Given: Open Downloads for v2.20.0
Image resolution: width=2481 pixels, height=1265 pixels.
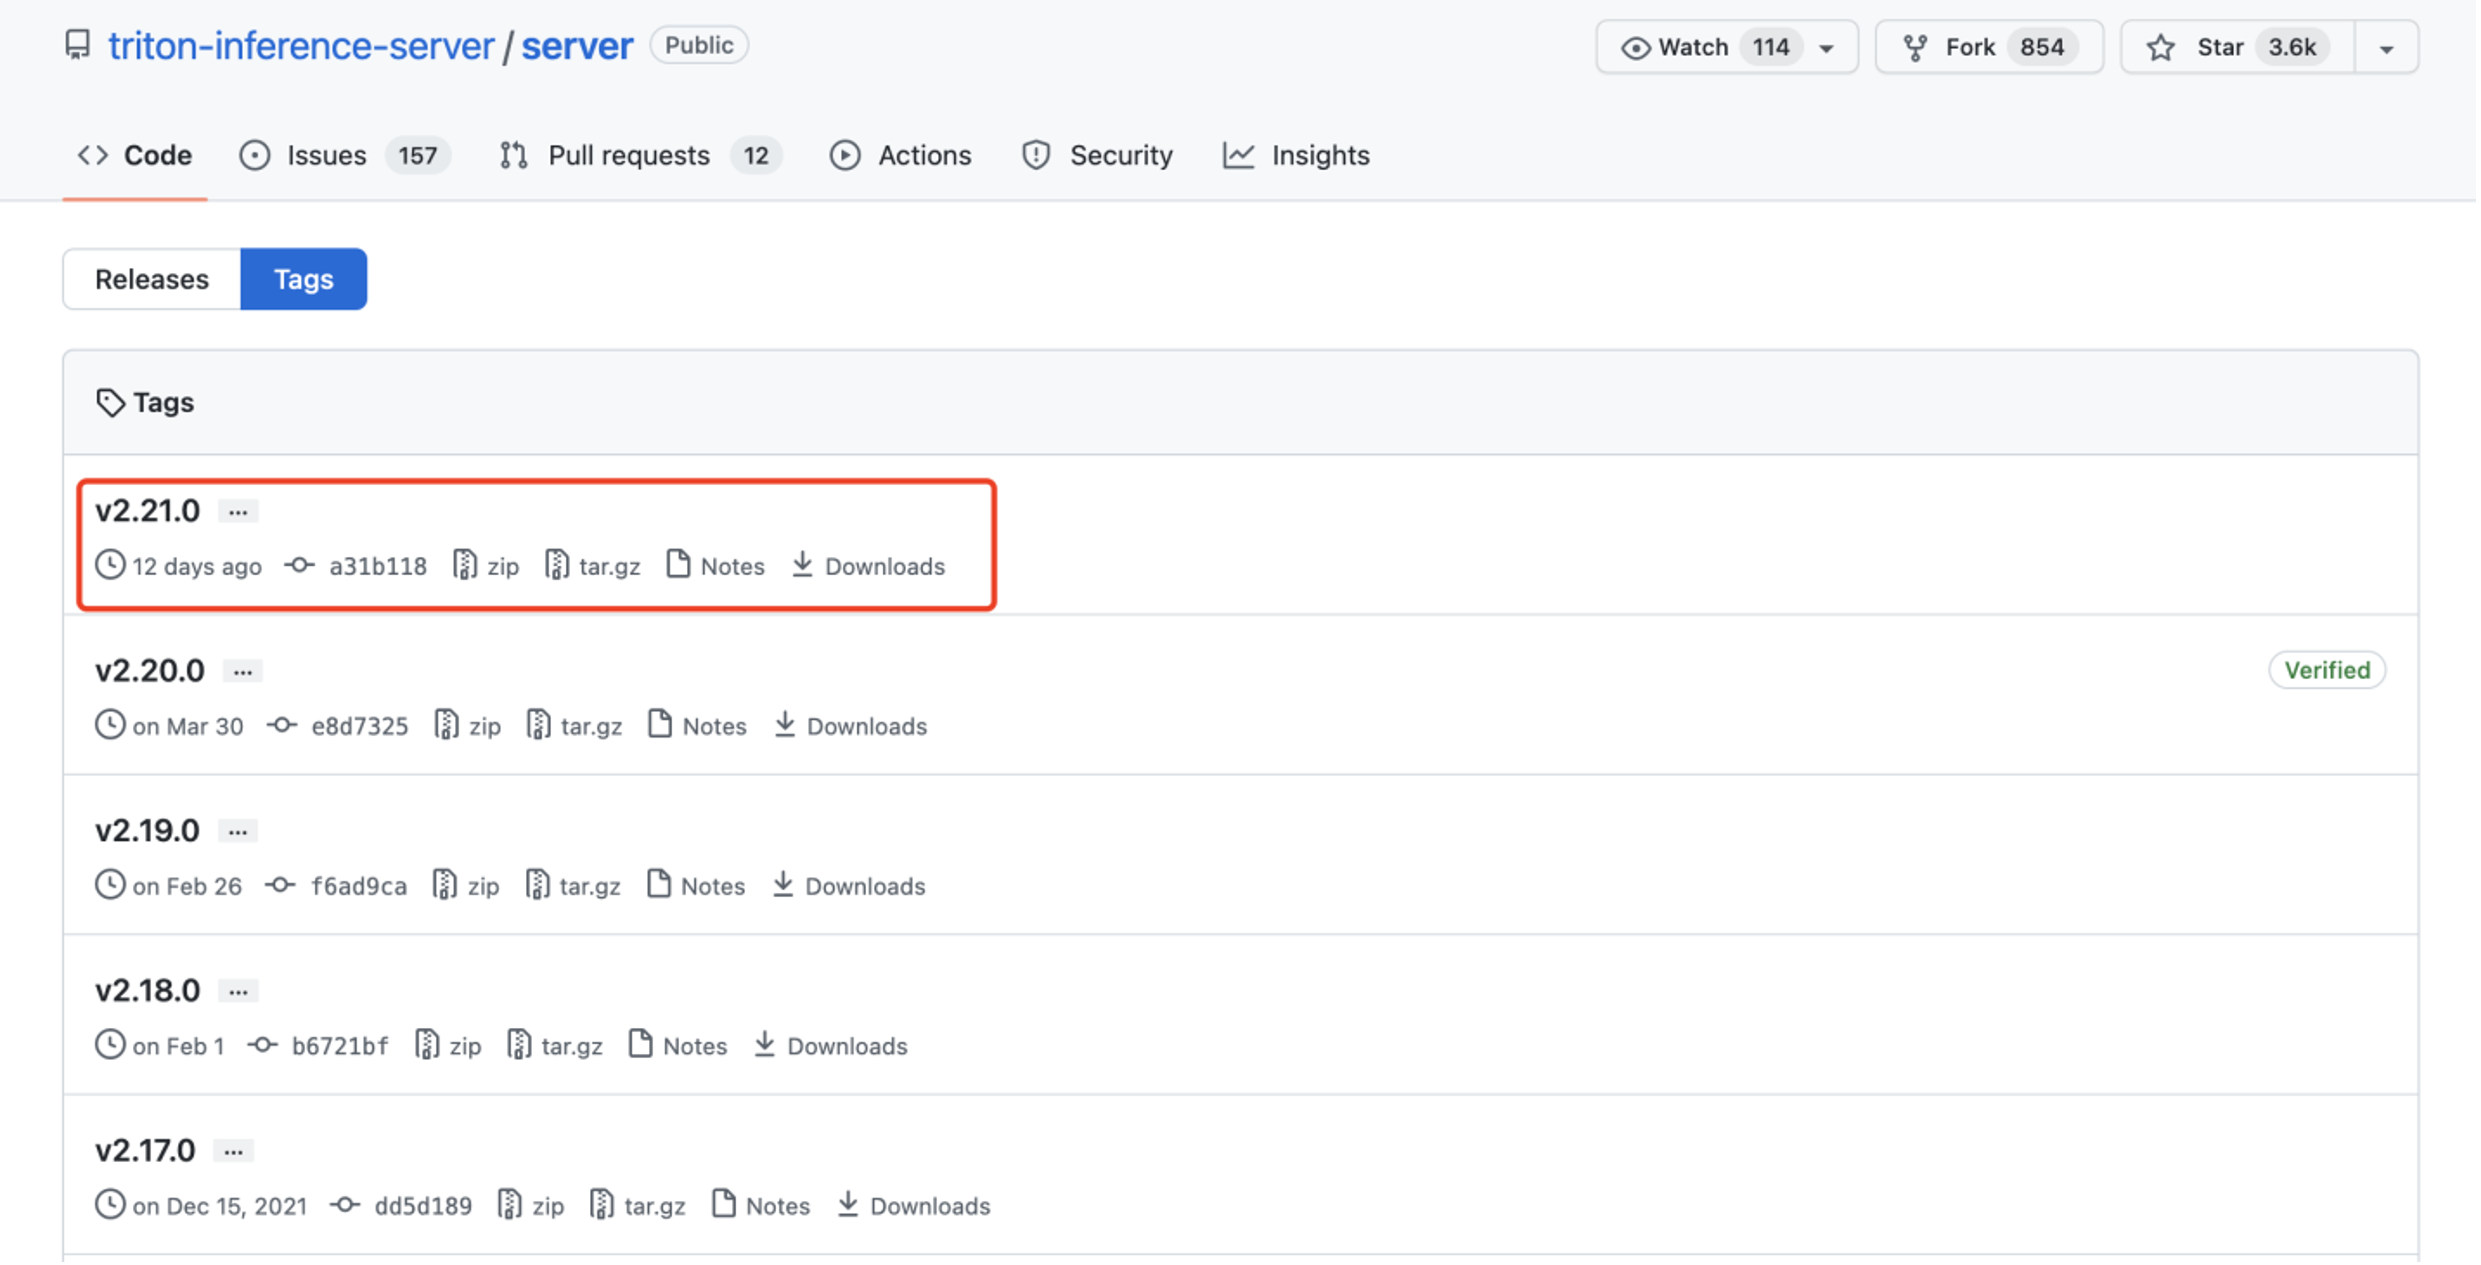Looking at the screenshot, I should 851,726.
